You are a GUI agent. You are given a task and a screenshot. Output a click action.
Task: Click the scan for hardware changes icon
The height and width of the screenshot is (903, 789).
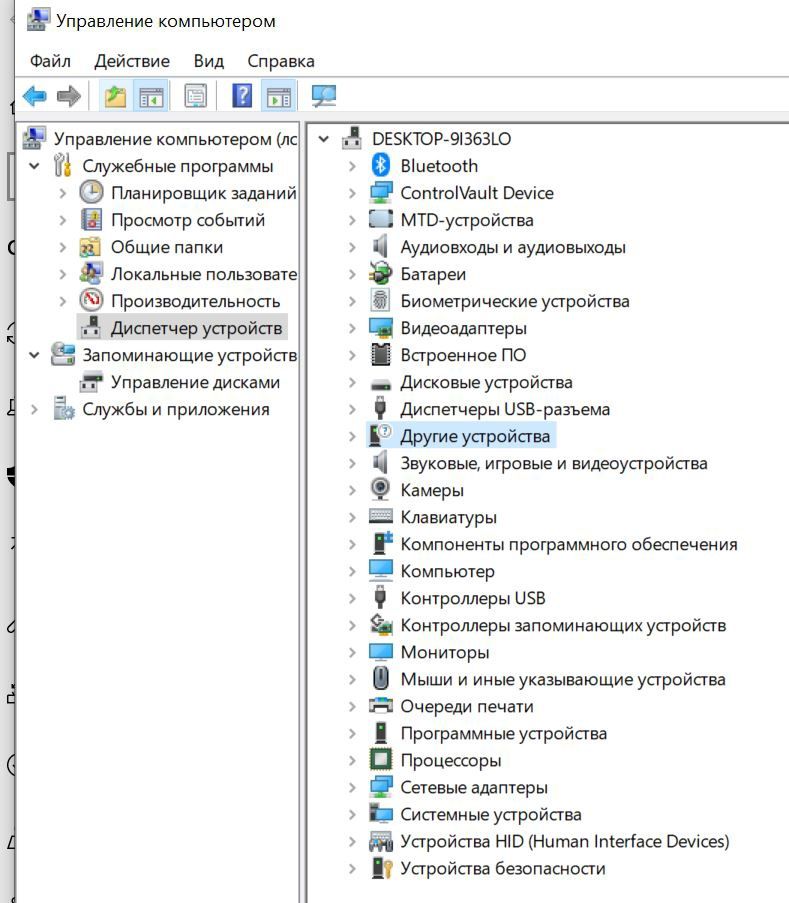tap(324, 96)
